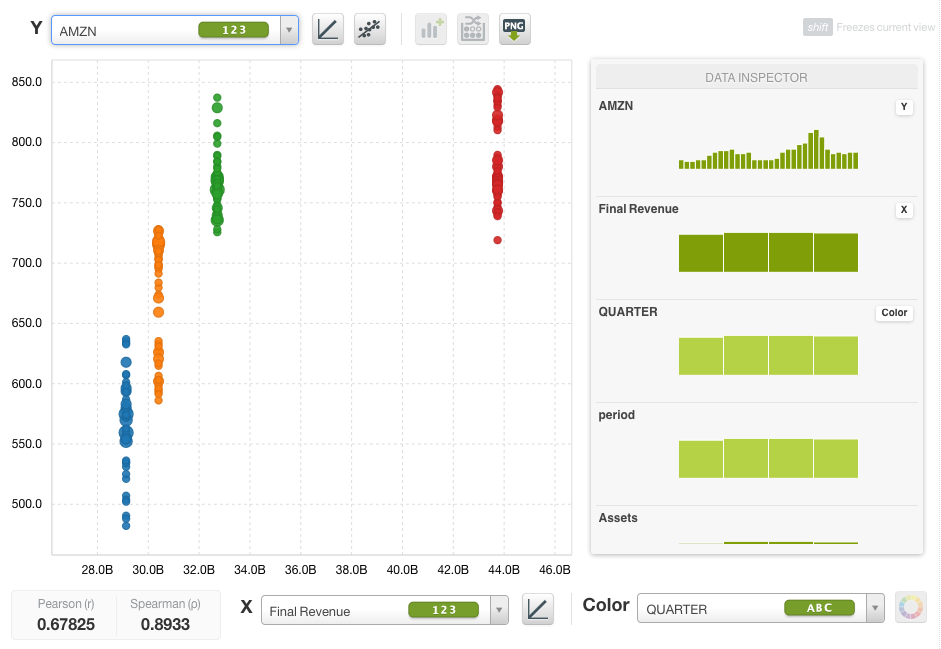The height and width of the screenshot is (649, 941).
Task: Toggle the X badge for Final Revenue
Action: click(904, 210)
